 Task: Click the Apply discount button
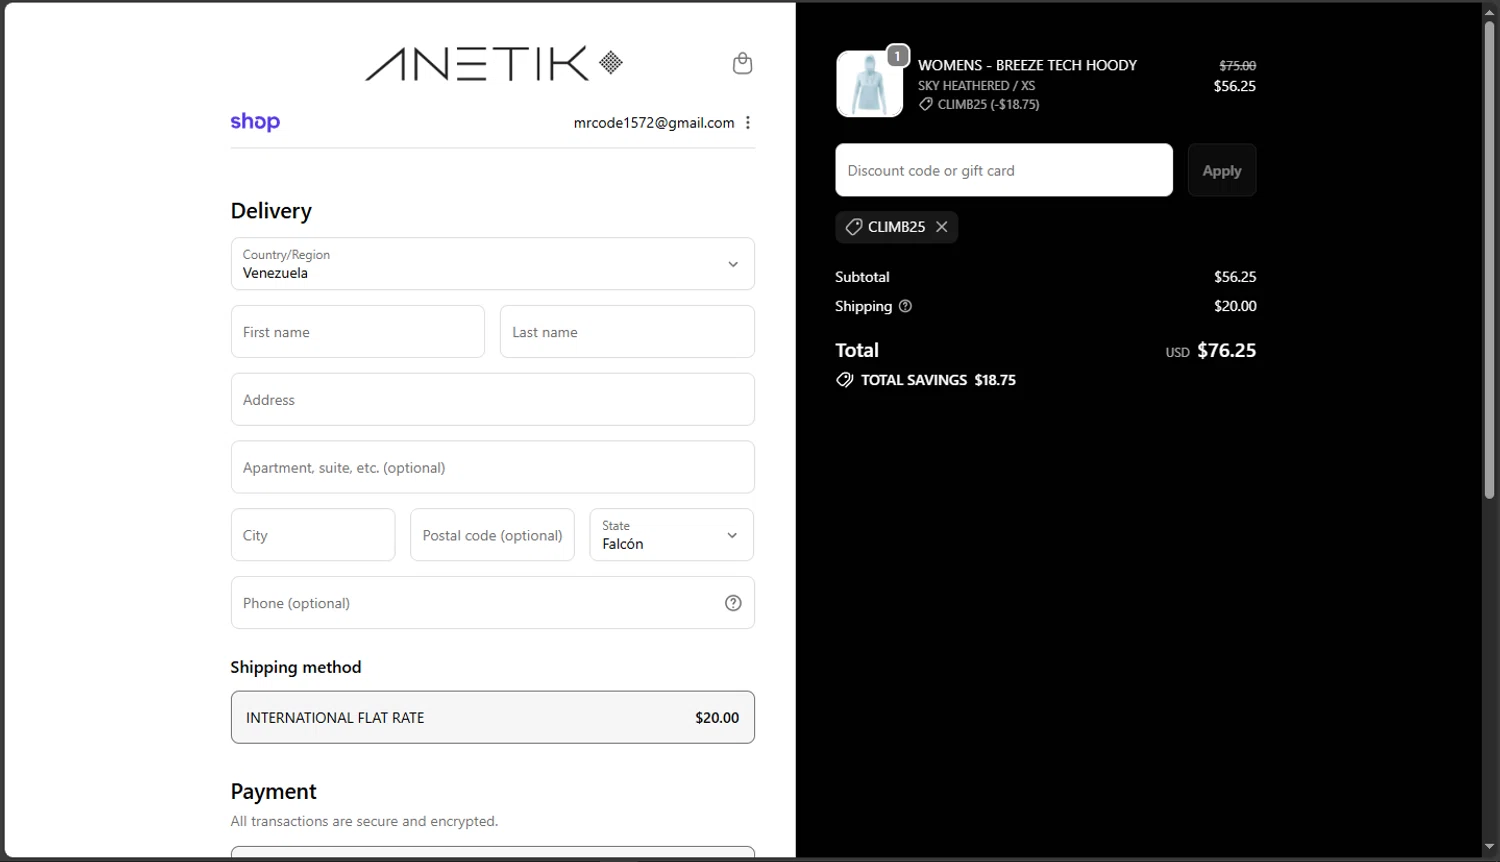tap(1222, 170)
